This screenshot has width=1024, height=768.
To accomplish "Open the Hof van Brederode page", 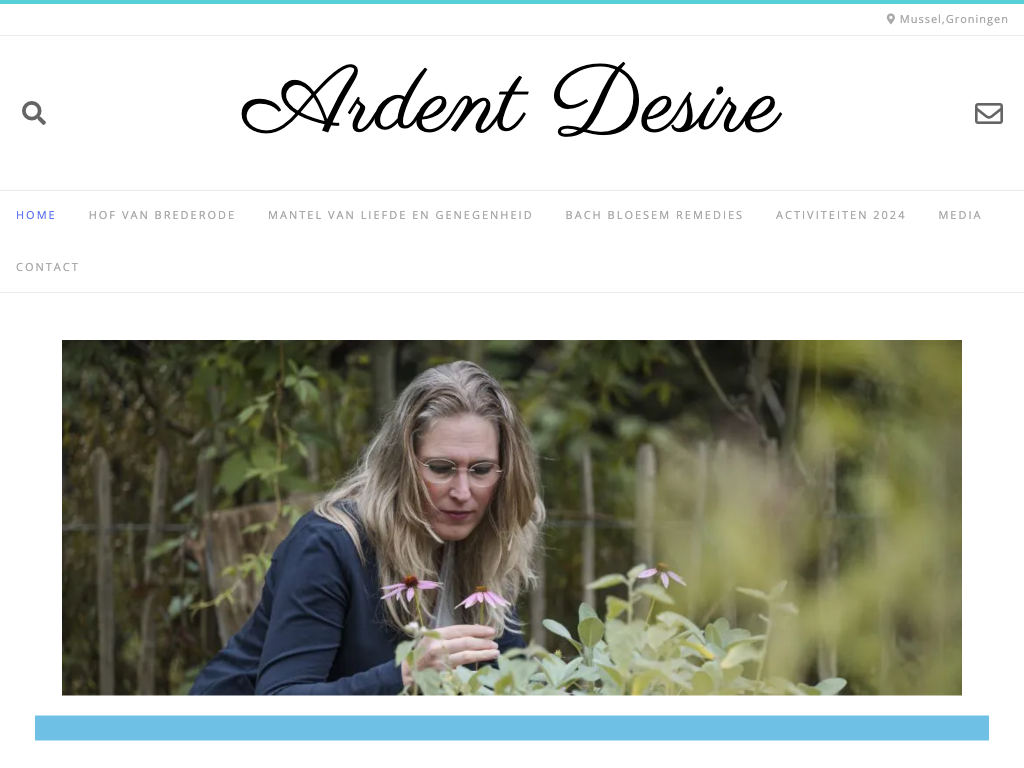I will [x=162, y=215].
